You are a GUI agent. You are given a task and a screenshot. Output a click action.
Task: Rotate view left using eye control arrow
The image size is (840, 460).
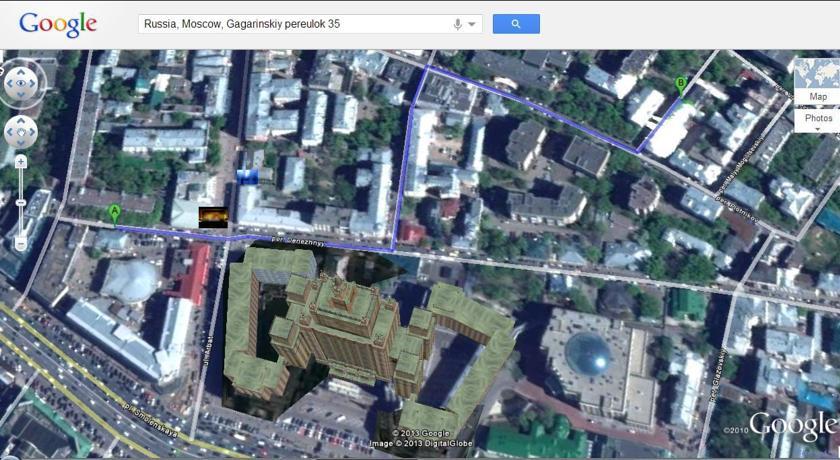(x=8, y=84)
